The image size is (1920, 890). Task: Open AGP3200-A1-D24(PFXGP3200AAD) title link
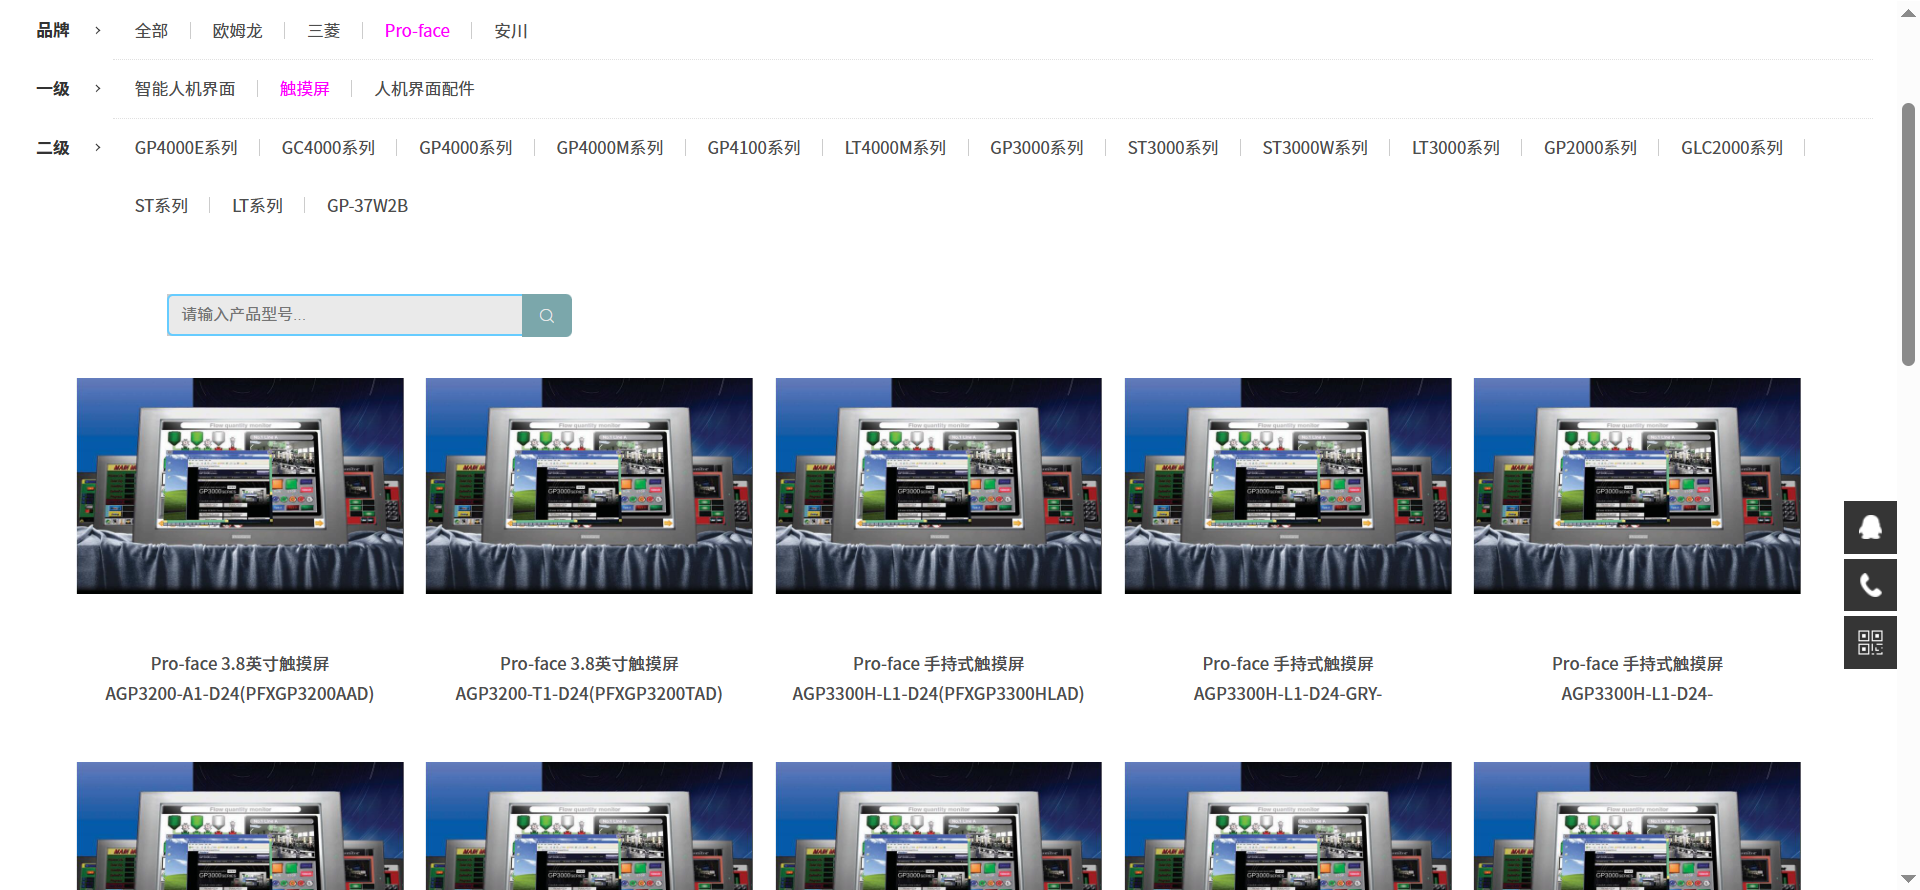coord(240,679)
